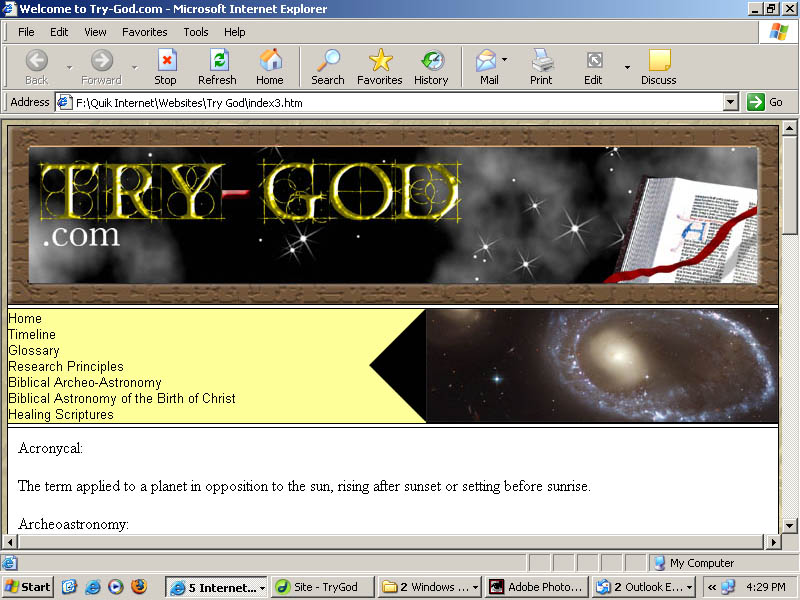Click the Research Principles link

[66, 367]
